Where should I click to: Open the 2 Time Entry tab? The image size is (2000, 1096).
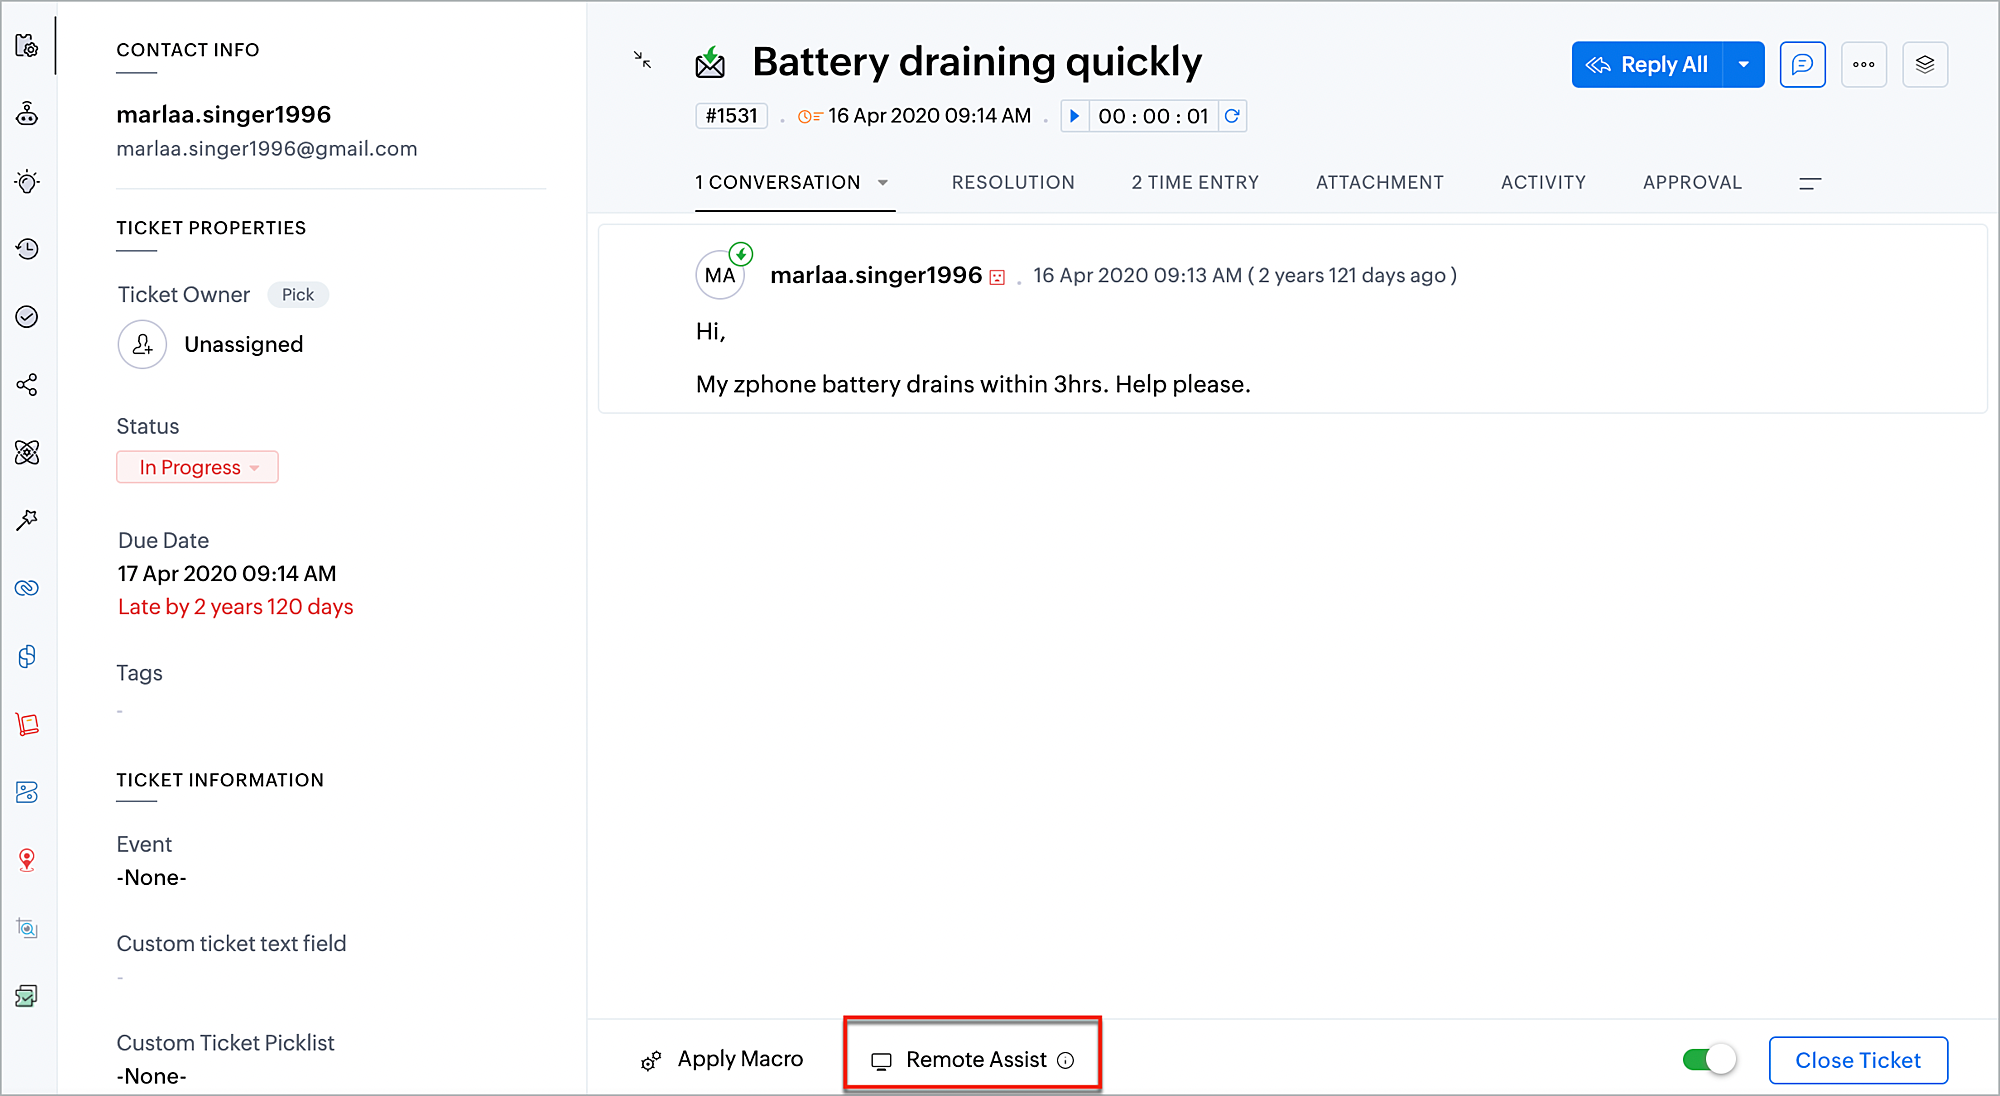(1195, 183)
